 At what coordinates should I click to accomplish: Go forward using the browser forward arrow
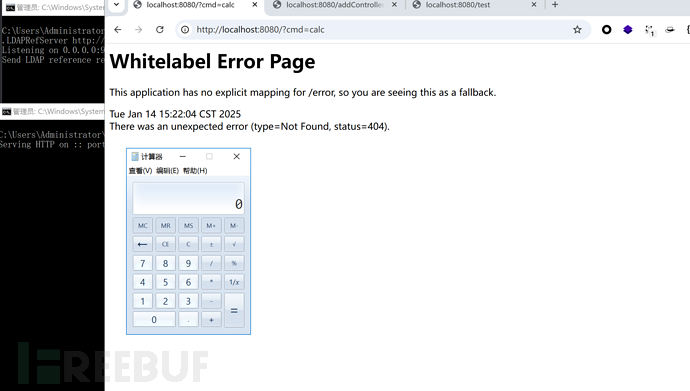point(139,29)
